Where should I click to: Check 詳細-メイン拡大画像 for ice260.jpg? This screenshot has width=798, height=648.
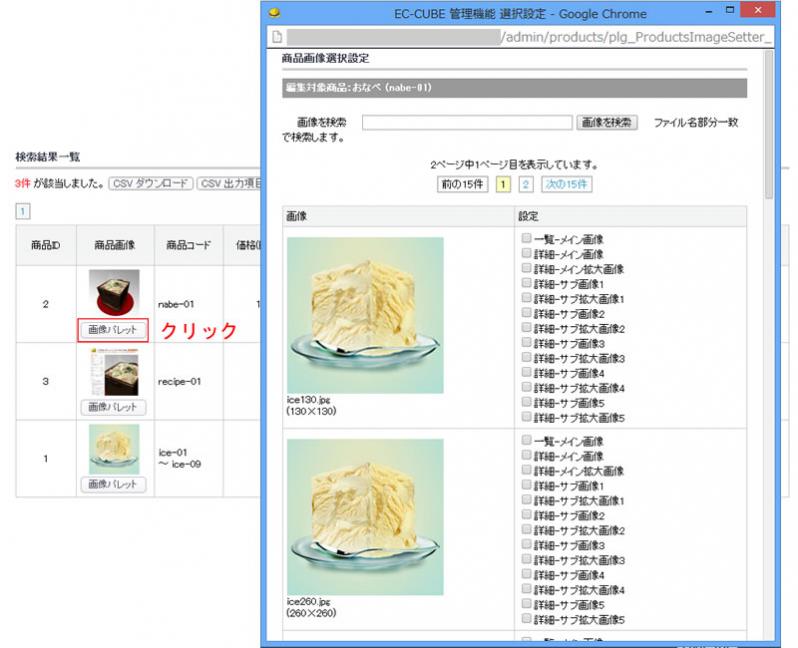[x=526, y=470]
